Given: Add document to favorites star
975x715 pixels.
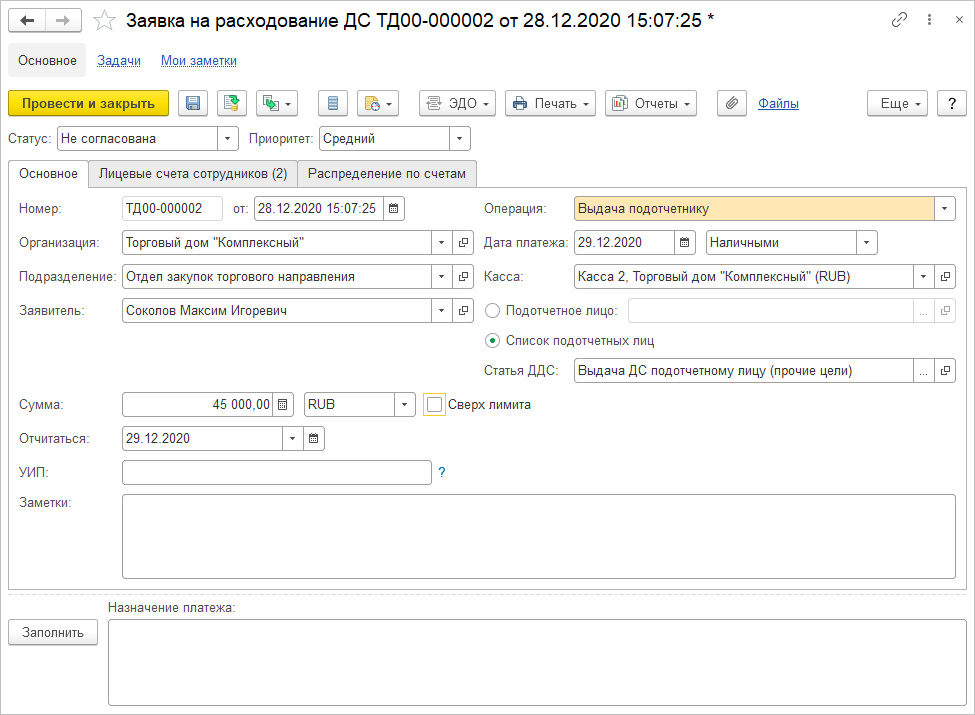Looking at the screenshot, I should [104, 21].
